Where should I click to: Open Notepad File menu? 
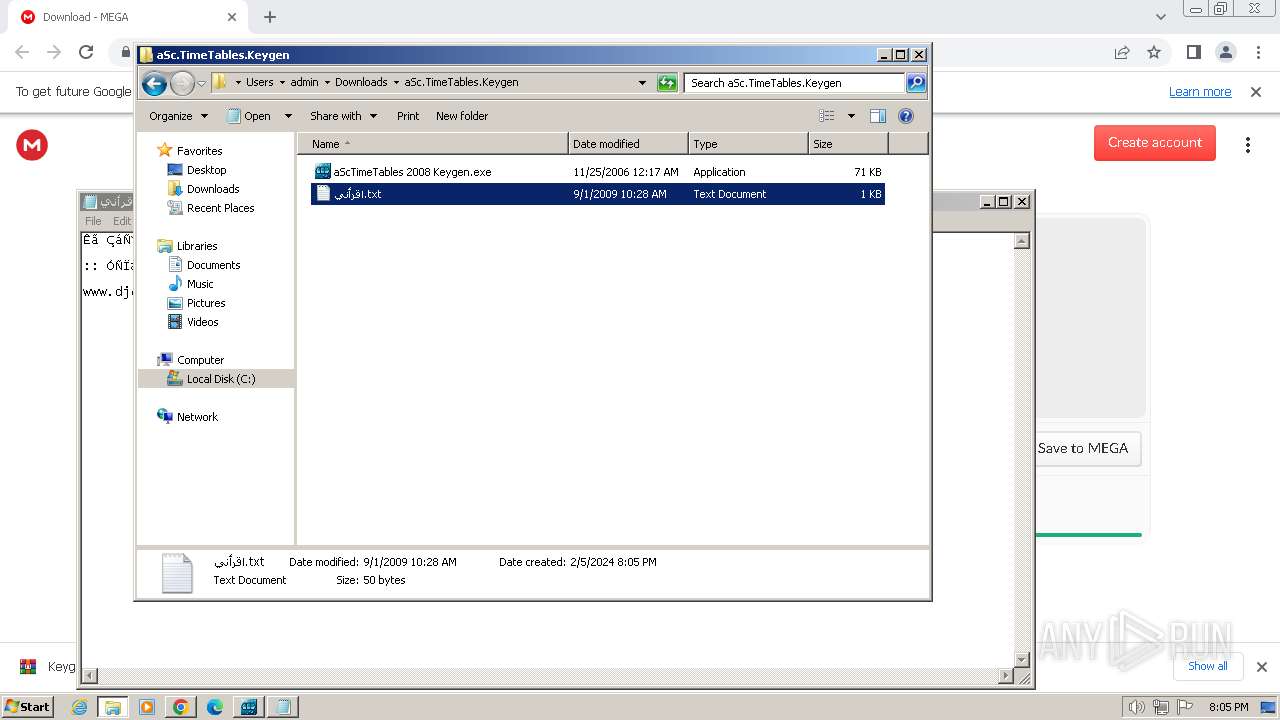point(93,221)
